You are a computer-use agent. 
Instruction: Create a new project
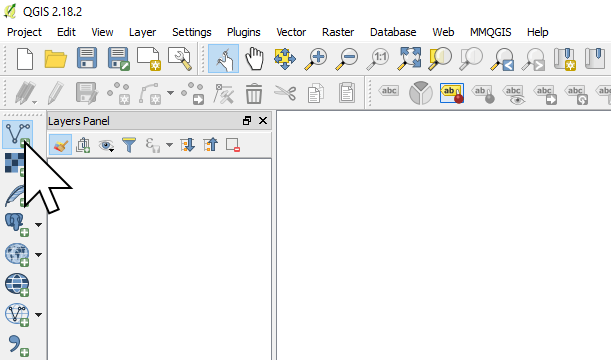pyautogui.click(x=25, y=59)
